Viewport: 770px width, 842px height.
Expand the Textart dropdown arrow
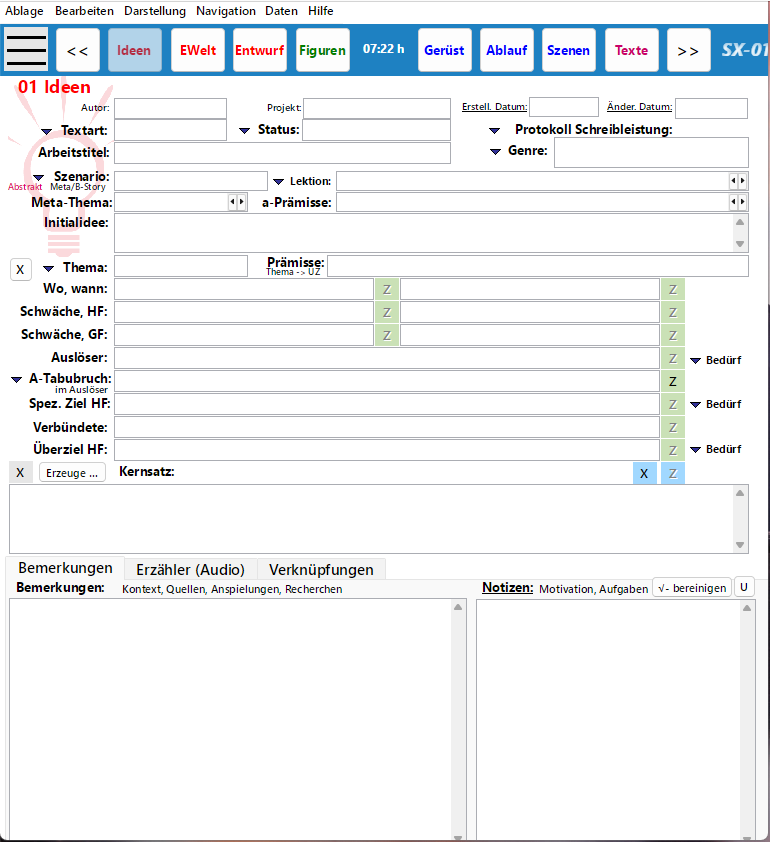click(47, 131)
